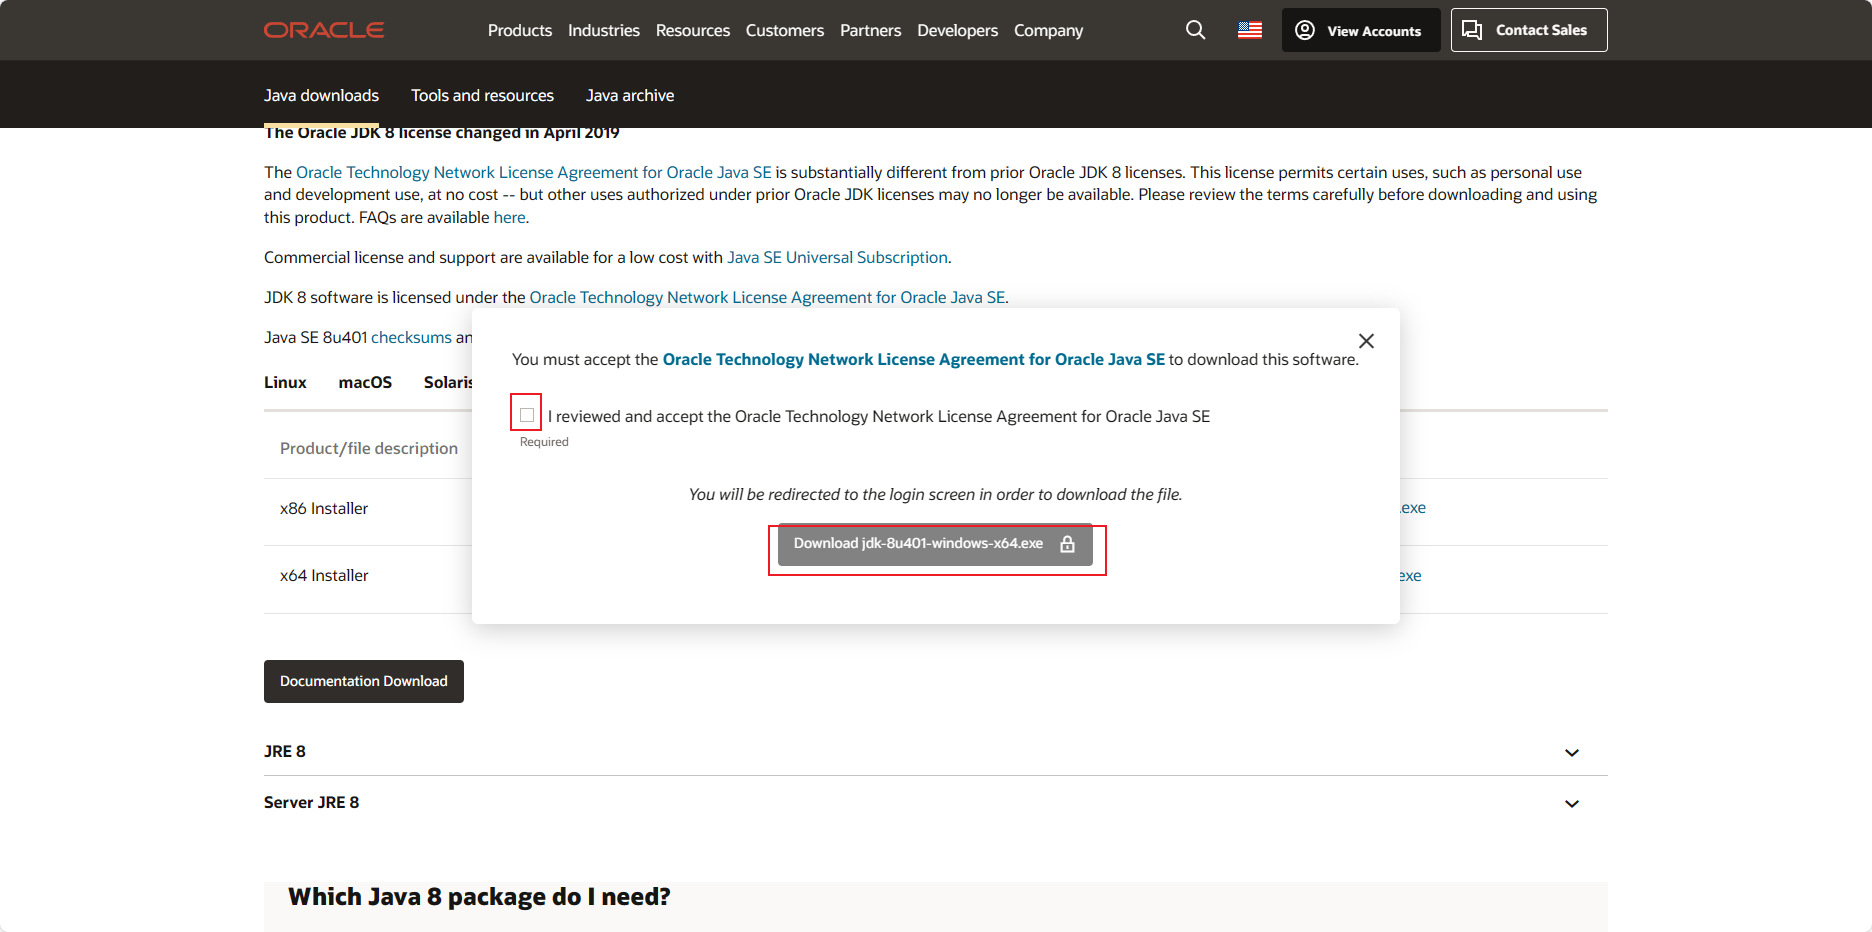The image size is (1872, 932).
Task: Click Contact Sales button
Action: (x=1529, y=30)
